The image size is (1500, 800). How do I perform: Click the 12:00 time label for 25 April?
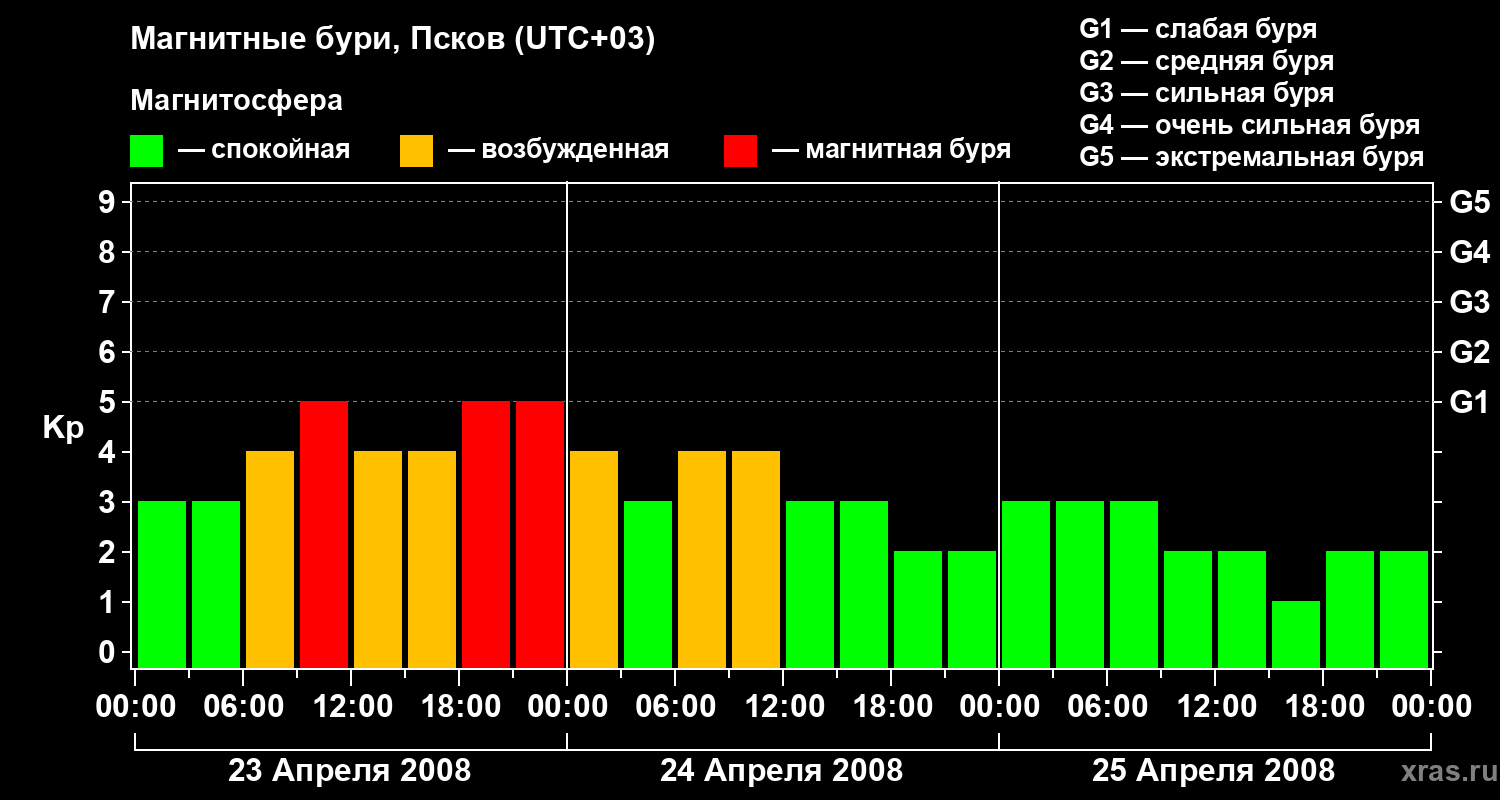[1215, 707]
